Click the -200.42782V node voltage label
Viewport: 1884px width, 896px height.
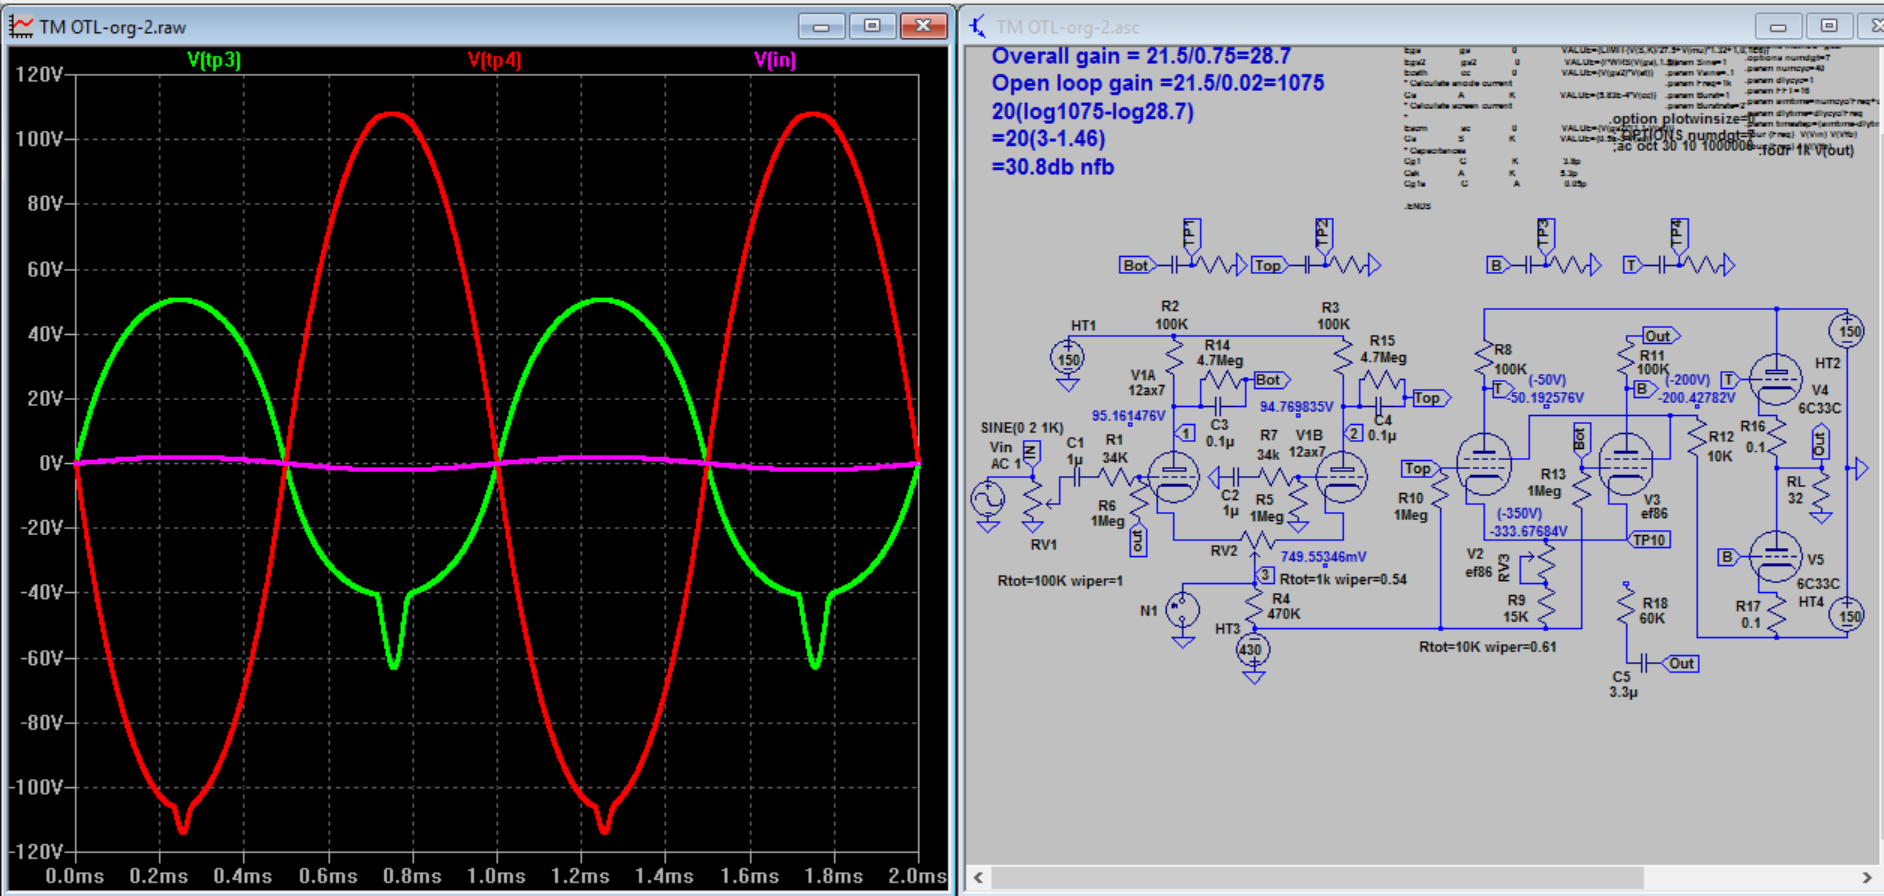1697,397
